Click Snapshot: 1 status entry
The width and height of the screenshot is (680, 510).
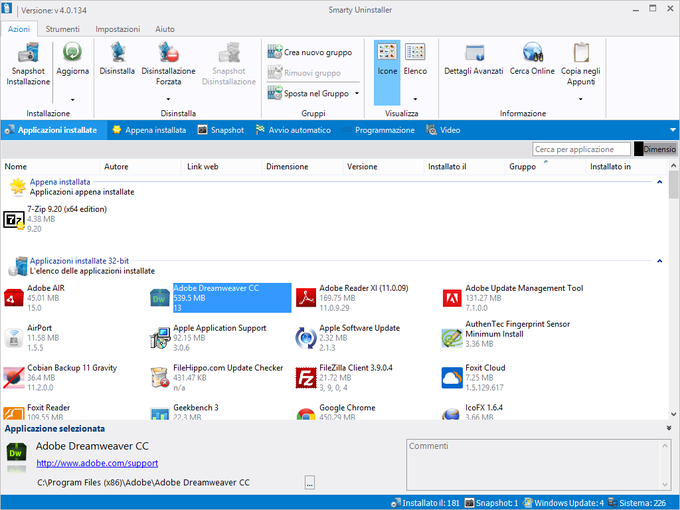(491, 503)
